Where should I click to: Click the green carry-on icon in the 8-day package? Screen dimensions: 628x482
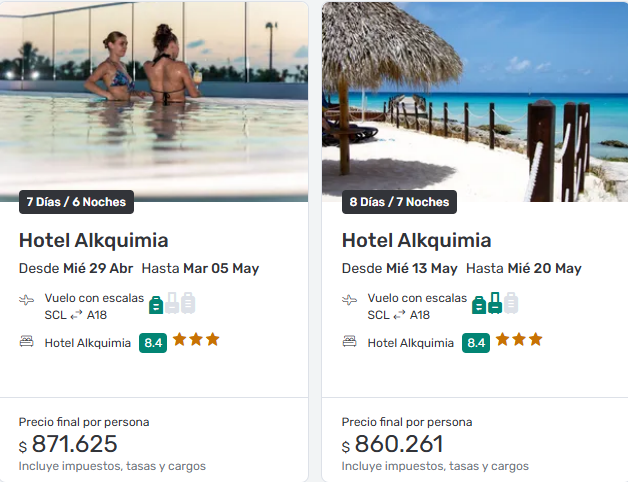tap(495, 303)
